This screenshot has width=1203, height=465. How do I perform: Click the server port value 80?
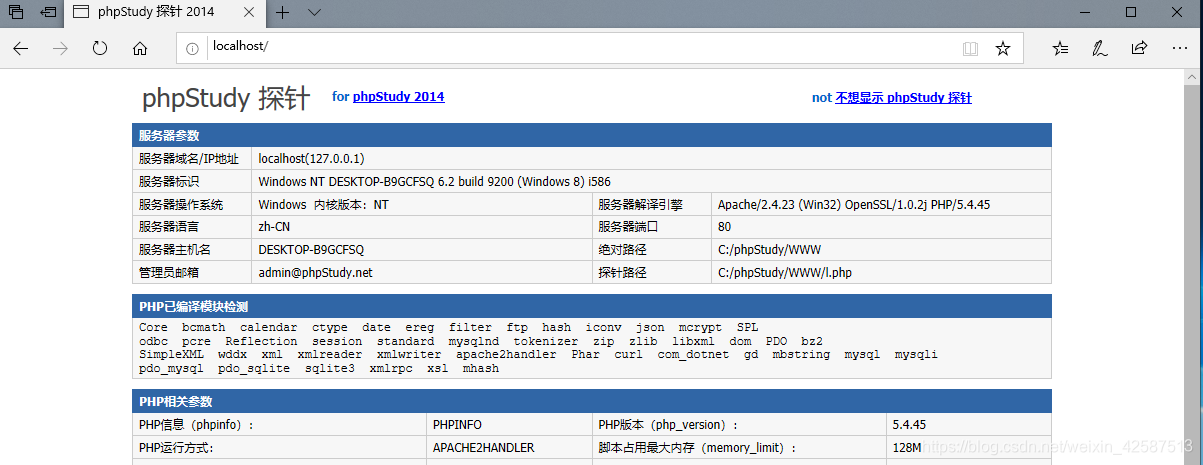coord(724,227)
